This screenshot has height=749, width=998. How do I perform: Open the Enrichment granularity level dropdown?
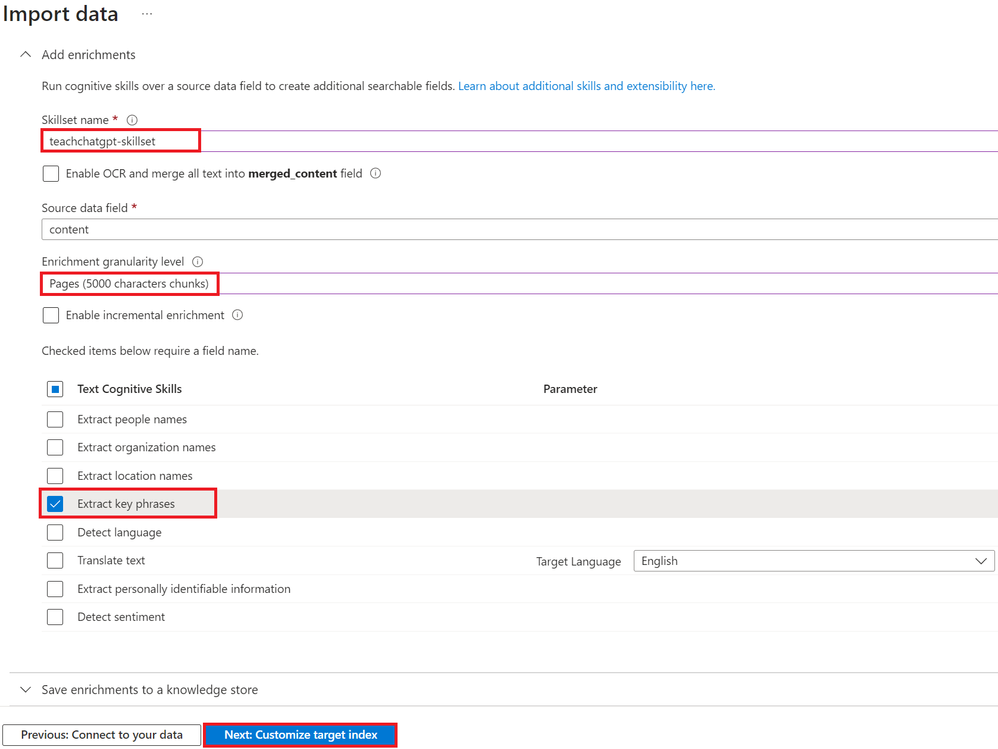pos(519,284)
